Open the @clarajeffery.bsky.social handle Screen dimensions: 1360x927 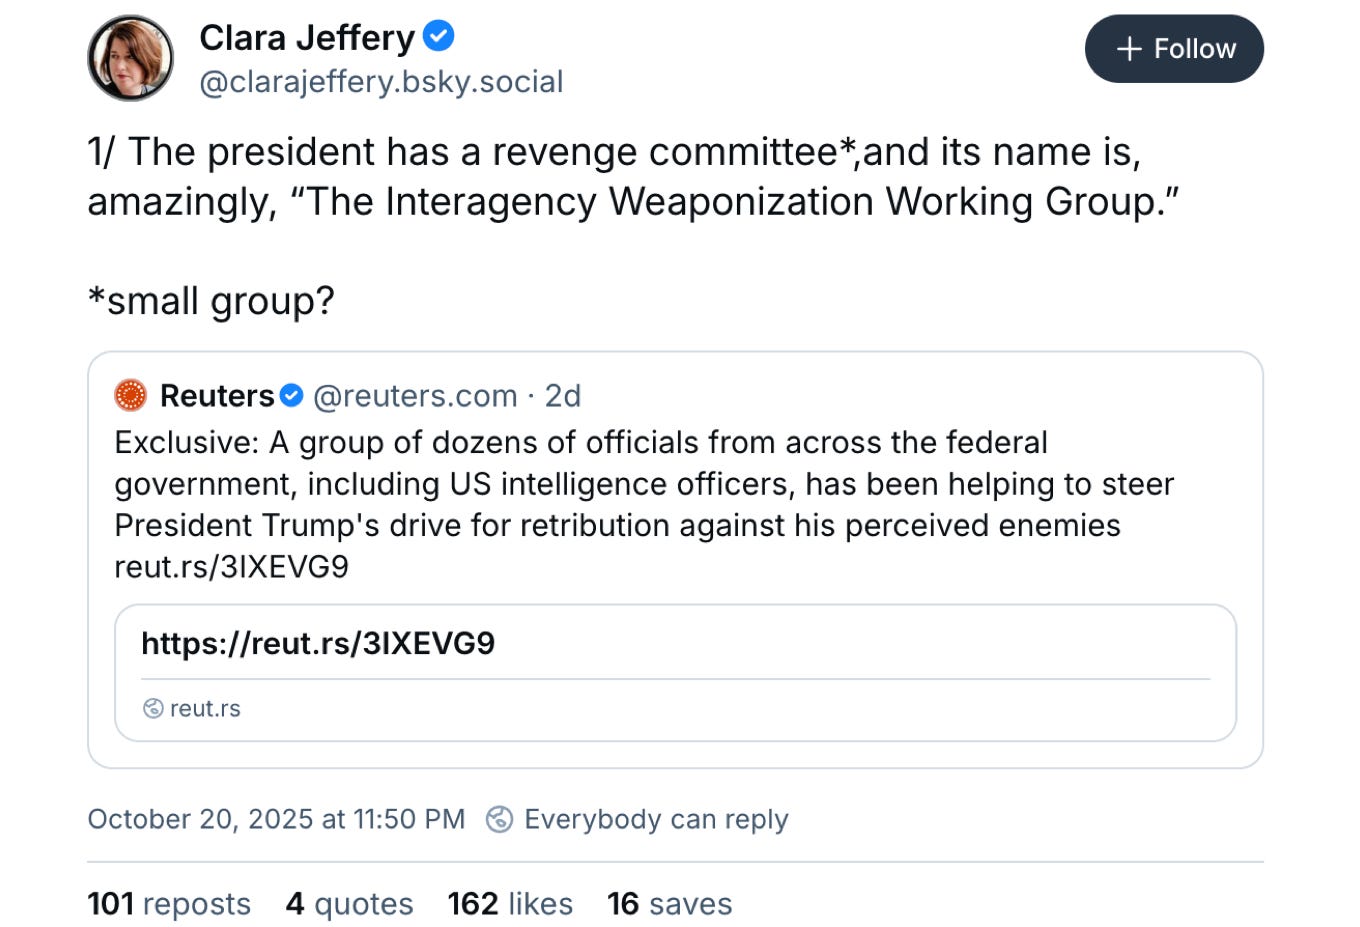(381, 81)
